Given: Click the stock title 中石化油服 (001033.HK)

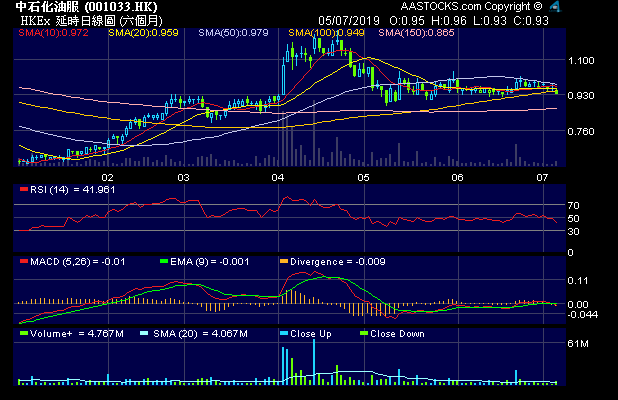Looking at the screenshot, I should pyautogui.click(x=87, y=7).
